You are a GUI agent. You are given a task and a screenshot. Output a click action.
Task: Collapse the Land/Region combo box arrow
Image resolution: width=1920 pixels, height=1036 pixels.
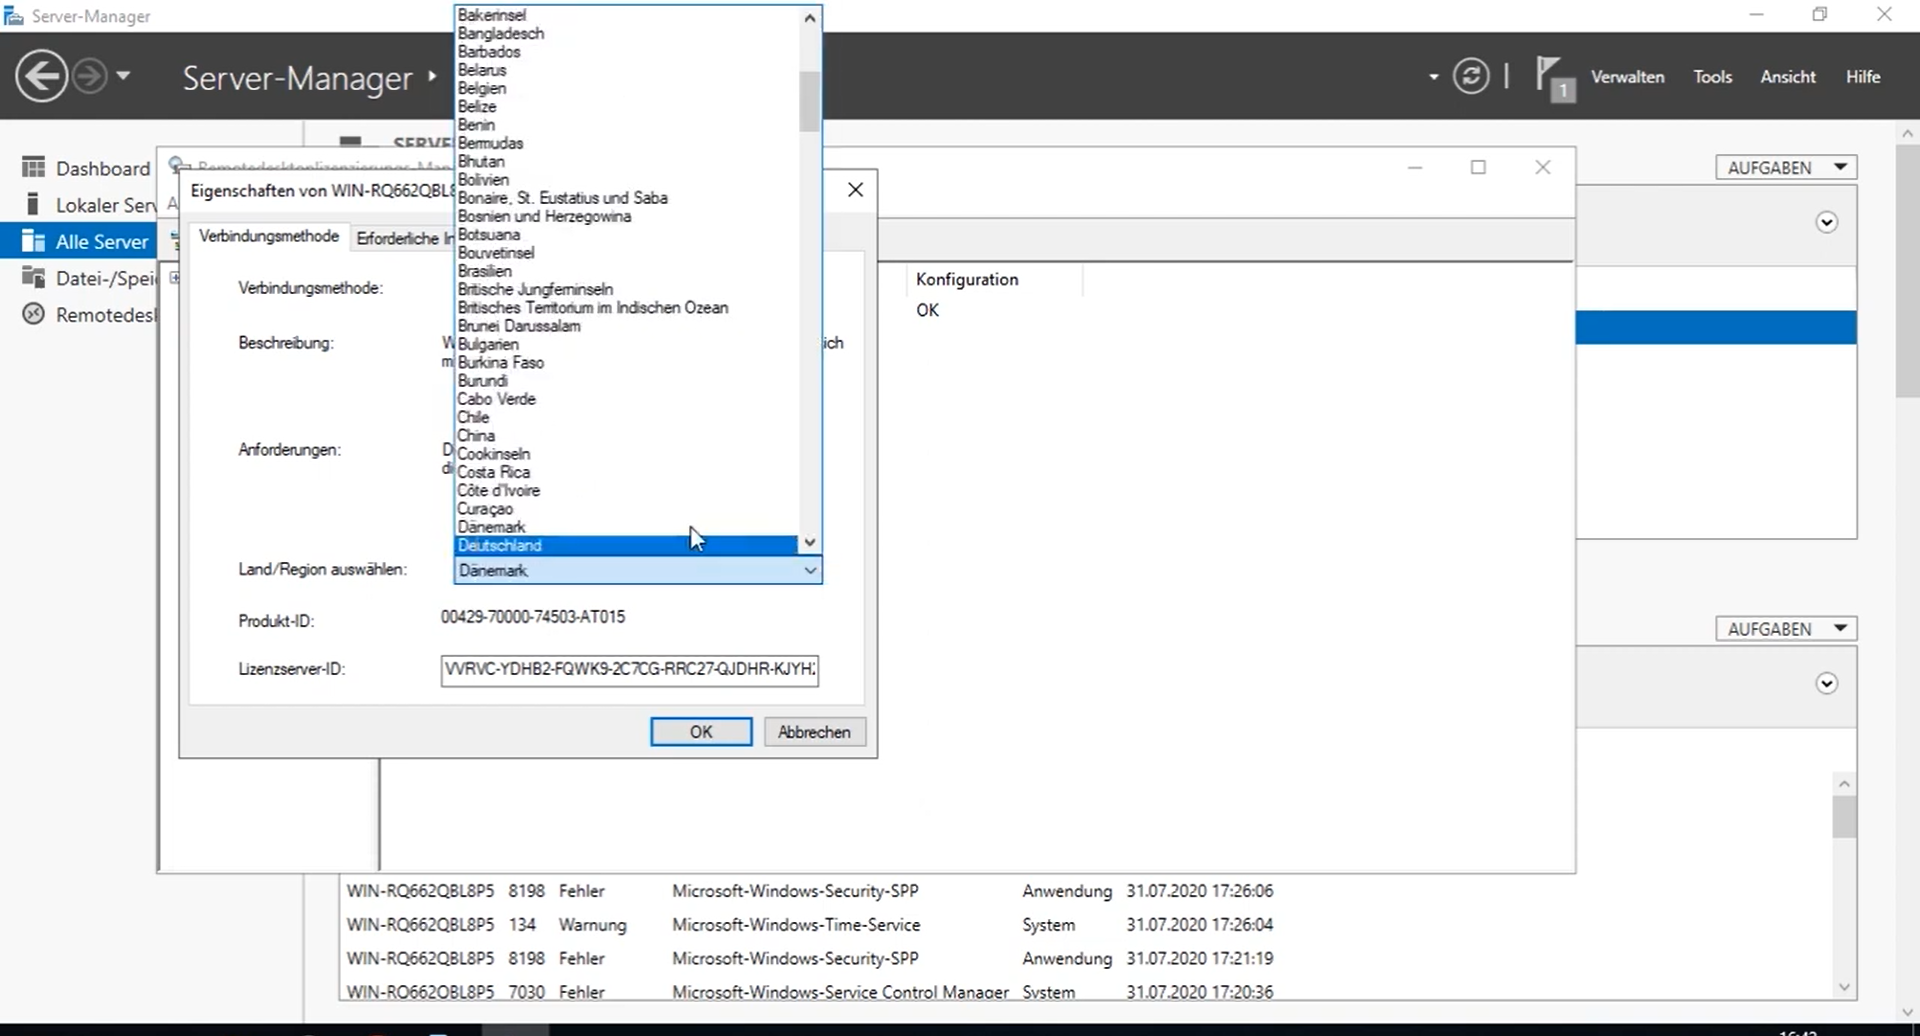click(810, 570)
